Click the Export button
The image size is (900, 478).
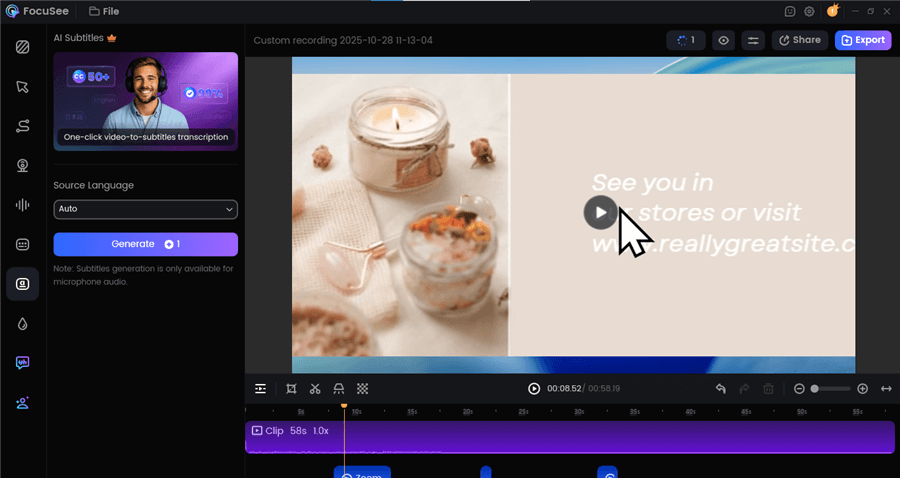[863, 40]
